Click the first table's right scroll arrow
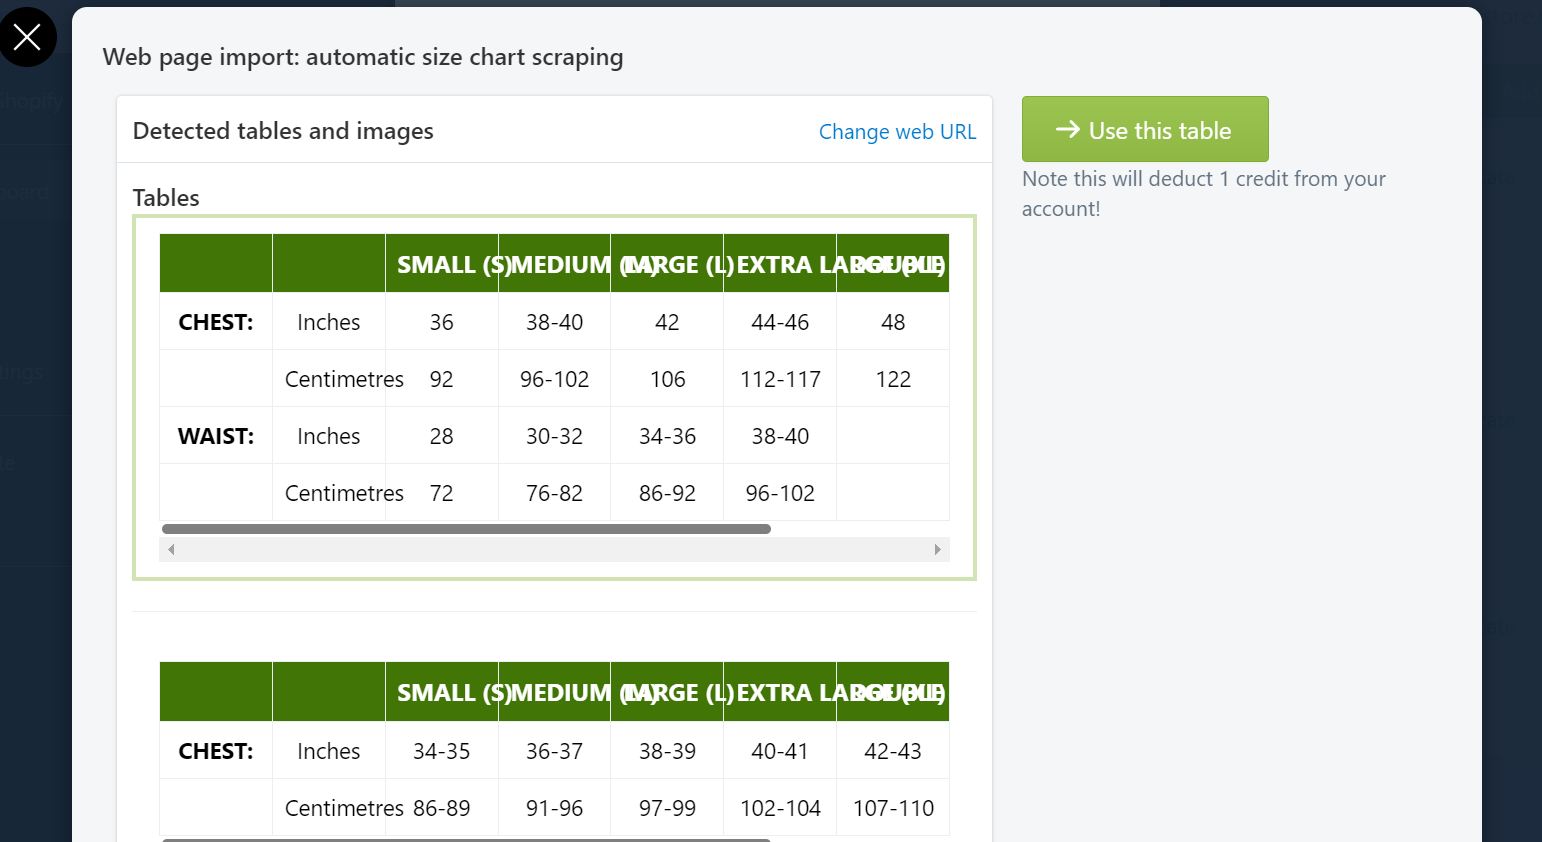 (937, 549)
